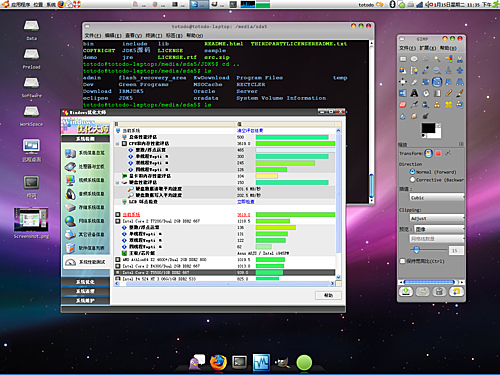Set Transform to affect the path

point(448,153)
